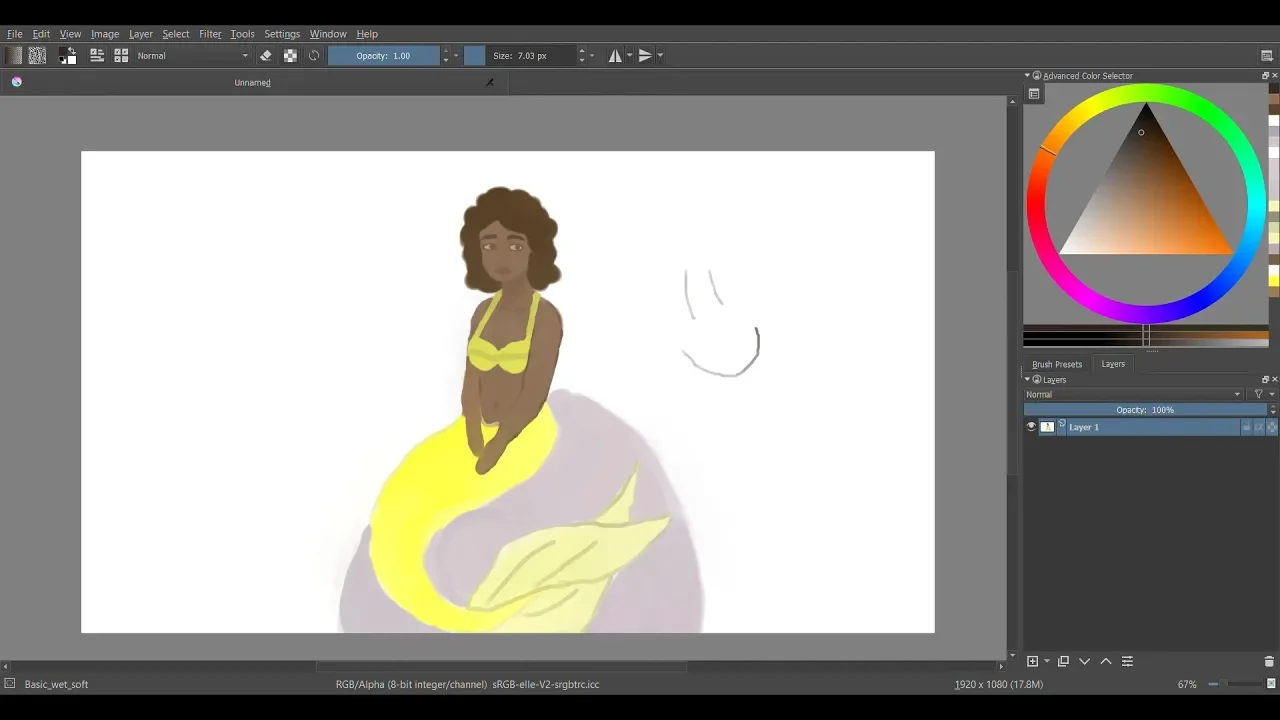1280x720 pixels.
Task: Expand the size slider options arrow
Action: pos(592,56)
